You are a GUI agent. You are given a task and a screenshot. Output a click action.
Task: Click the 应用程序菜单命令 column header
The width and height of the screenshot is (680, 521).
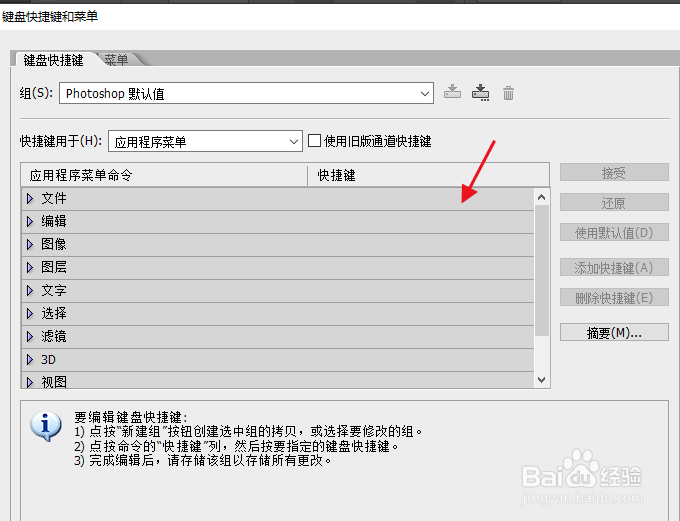164,175
